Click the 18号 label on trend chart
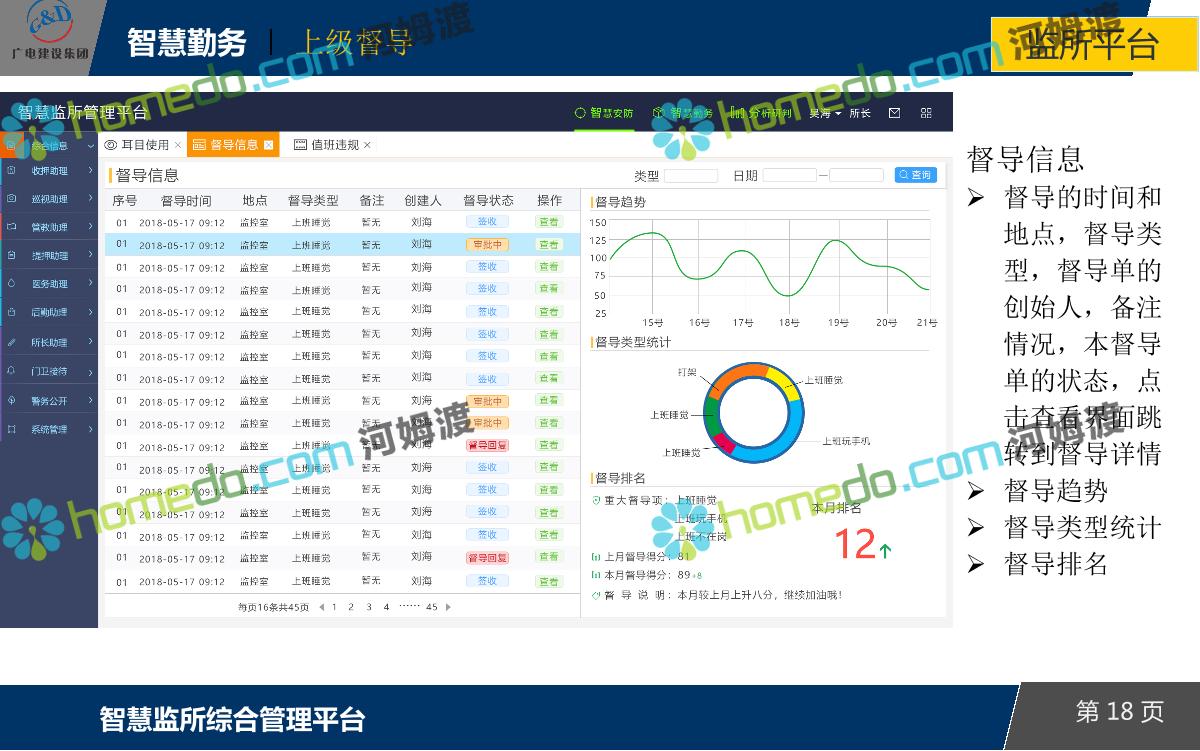Viewport: 1200px width, 751px height. click(788, 323)
